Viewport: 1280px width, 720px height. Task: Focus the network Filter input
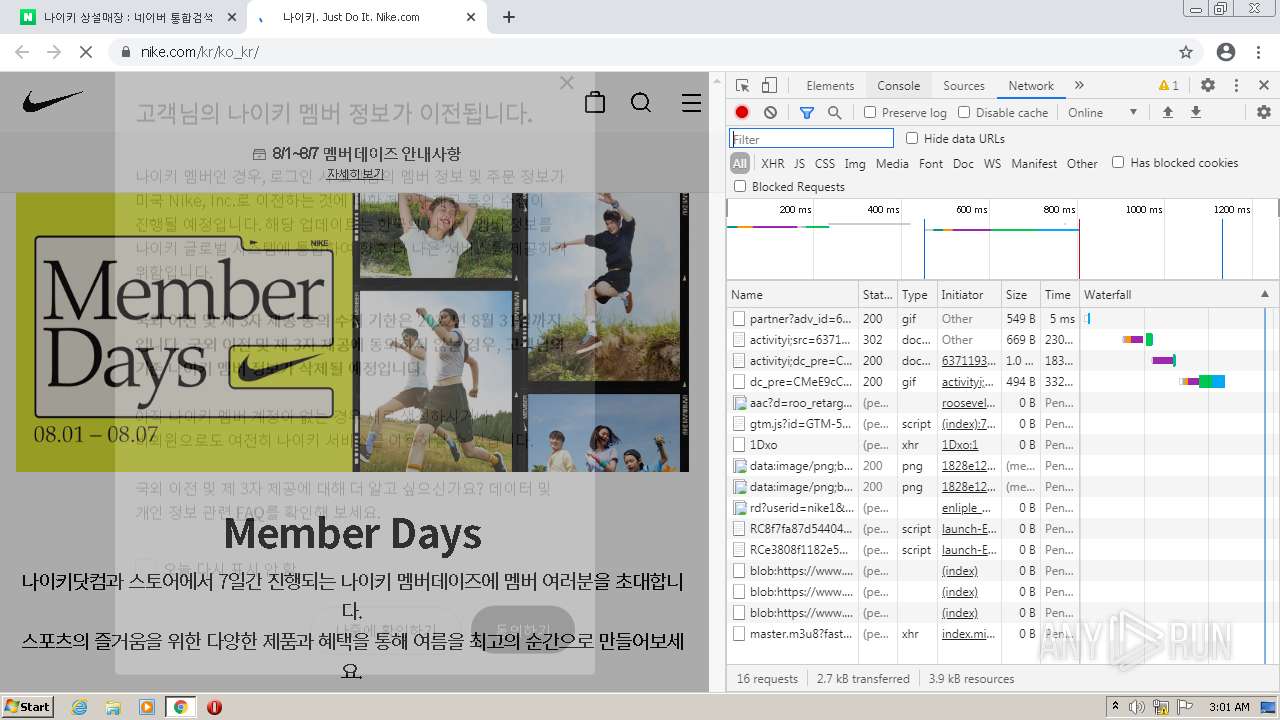811,139
